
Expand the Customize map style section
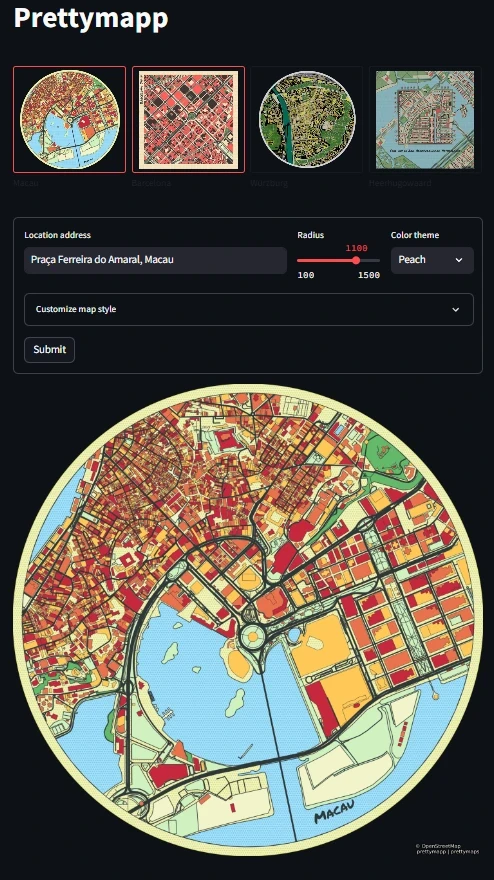(x=249, y=309)
